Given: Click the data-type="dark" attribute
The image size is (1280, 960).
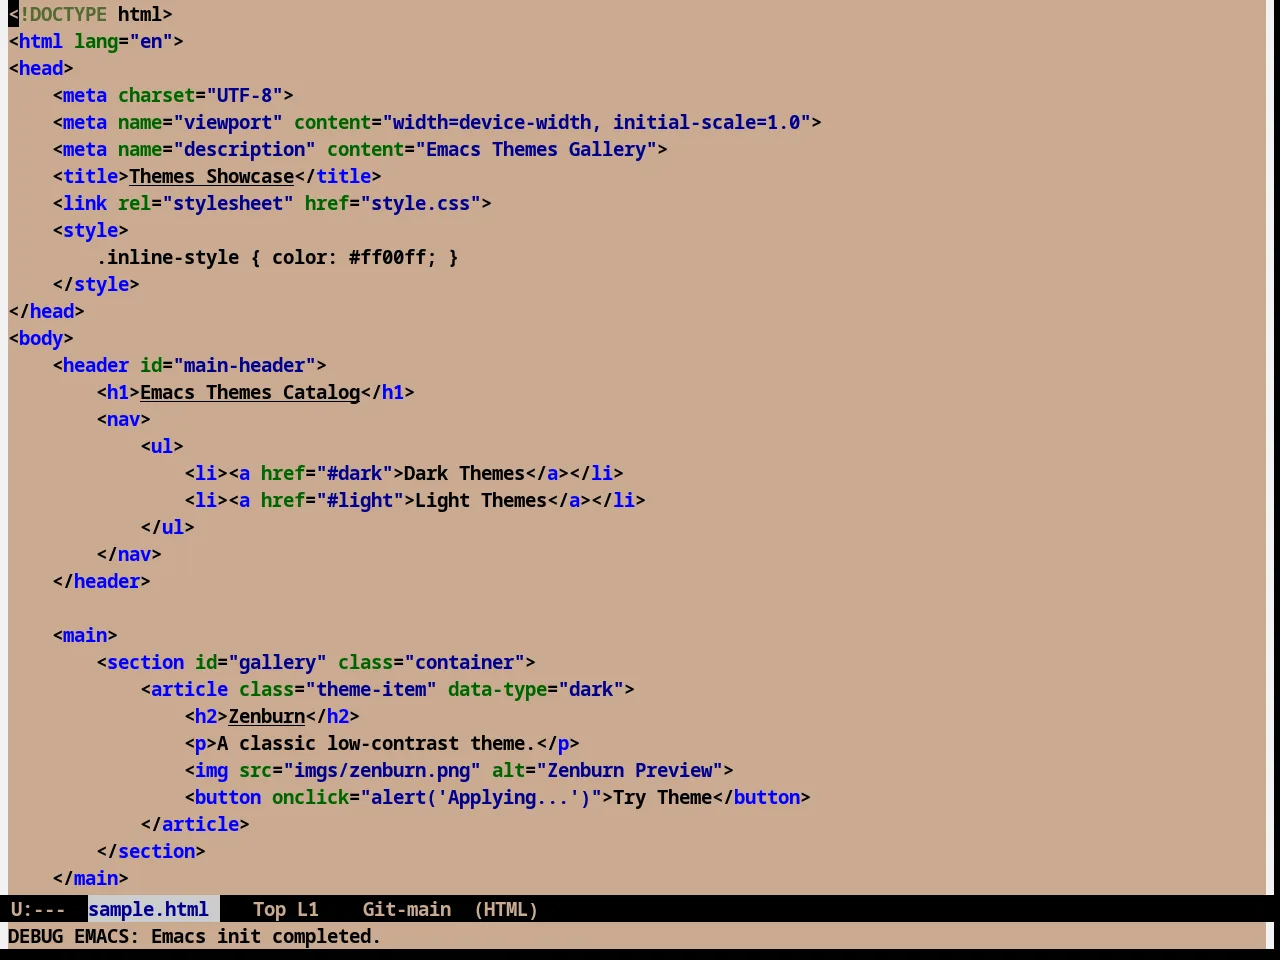Looking at the screenshot, I should pos(536,689).
